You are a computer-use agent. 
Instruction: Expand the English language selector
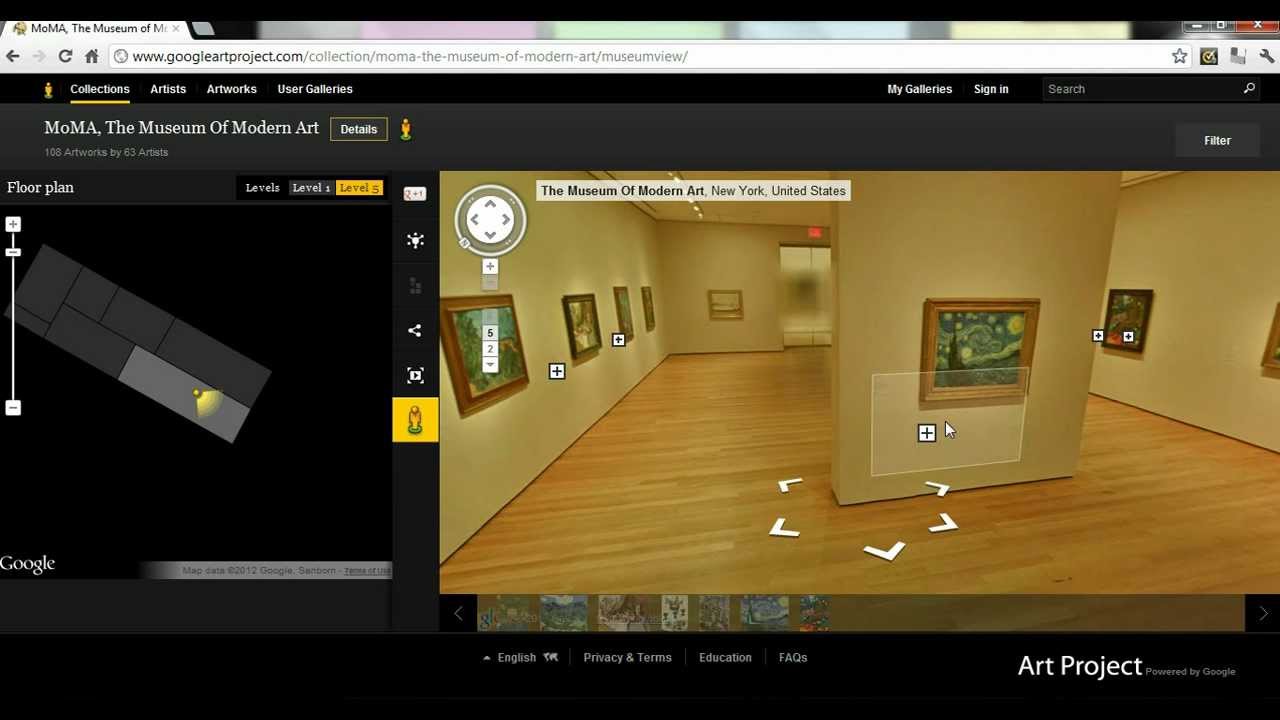point(520,657)
